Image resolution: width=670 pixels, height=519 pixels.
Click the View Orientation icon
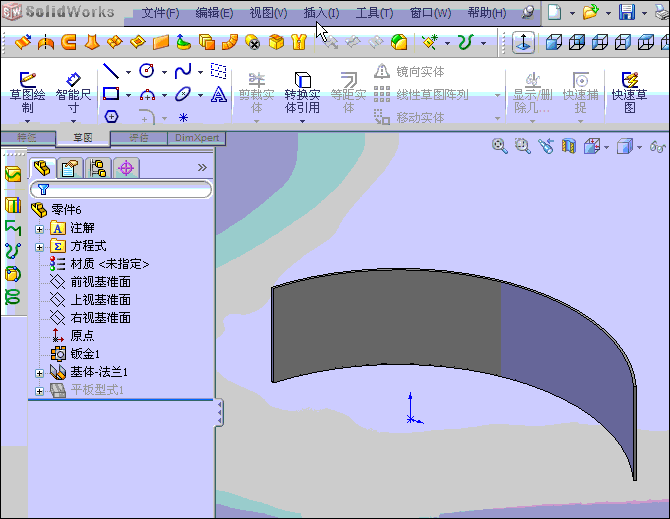point(592,146)
